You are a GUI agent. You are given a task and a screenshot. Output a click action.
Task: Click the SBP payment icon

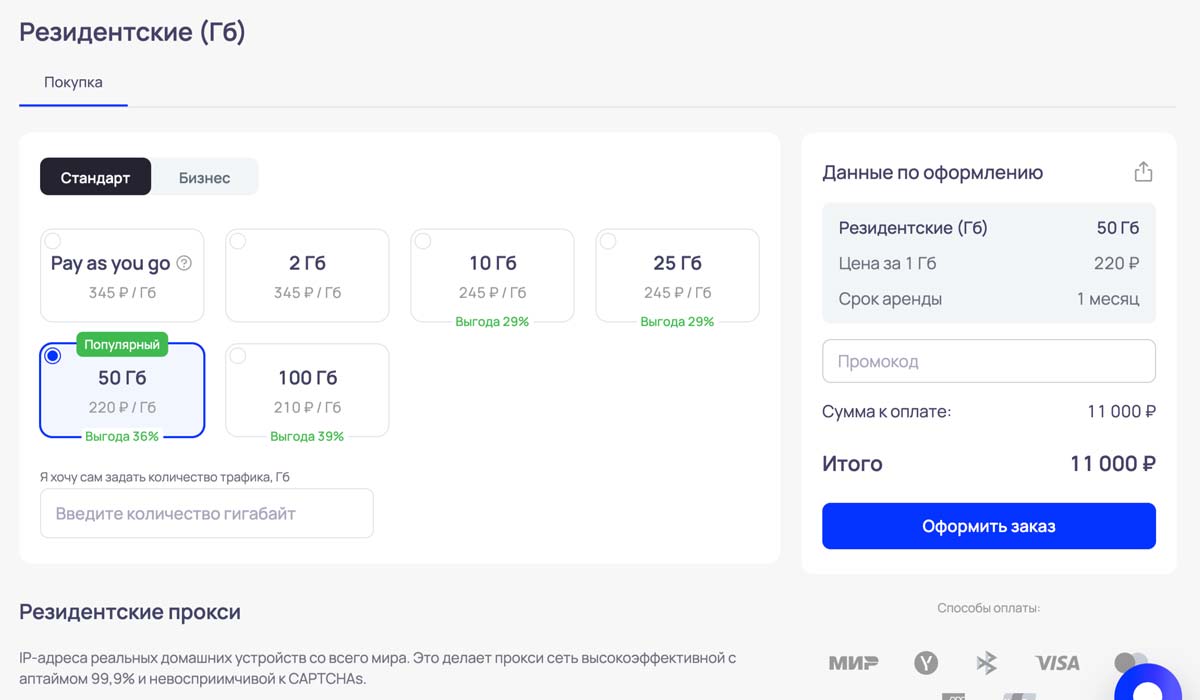987,662
